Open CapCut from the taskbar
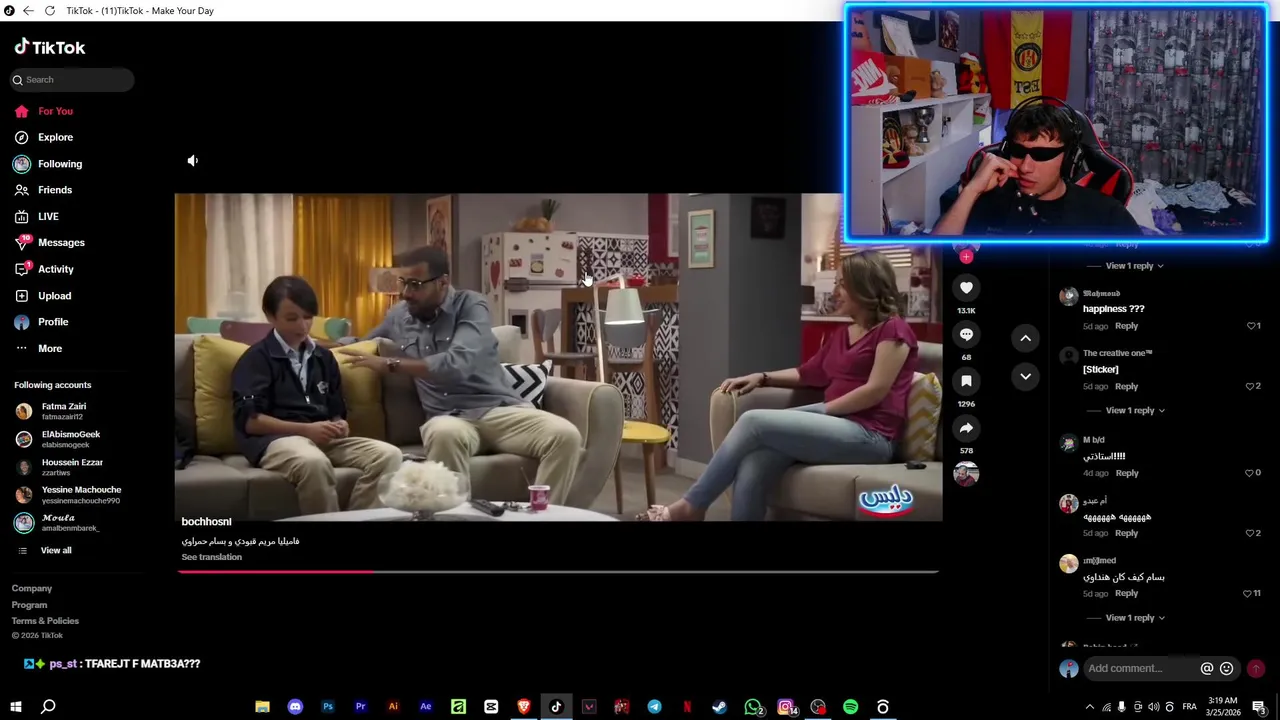The width and height of the screenshot is (1280, 720). tap(491, 707)
